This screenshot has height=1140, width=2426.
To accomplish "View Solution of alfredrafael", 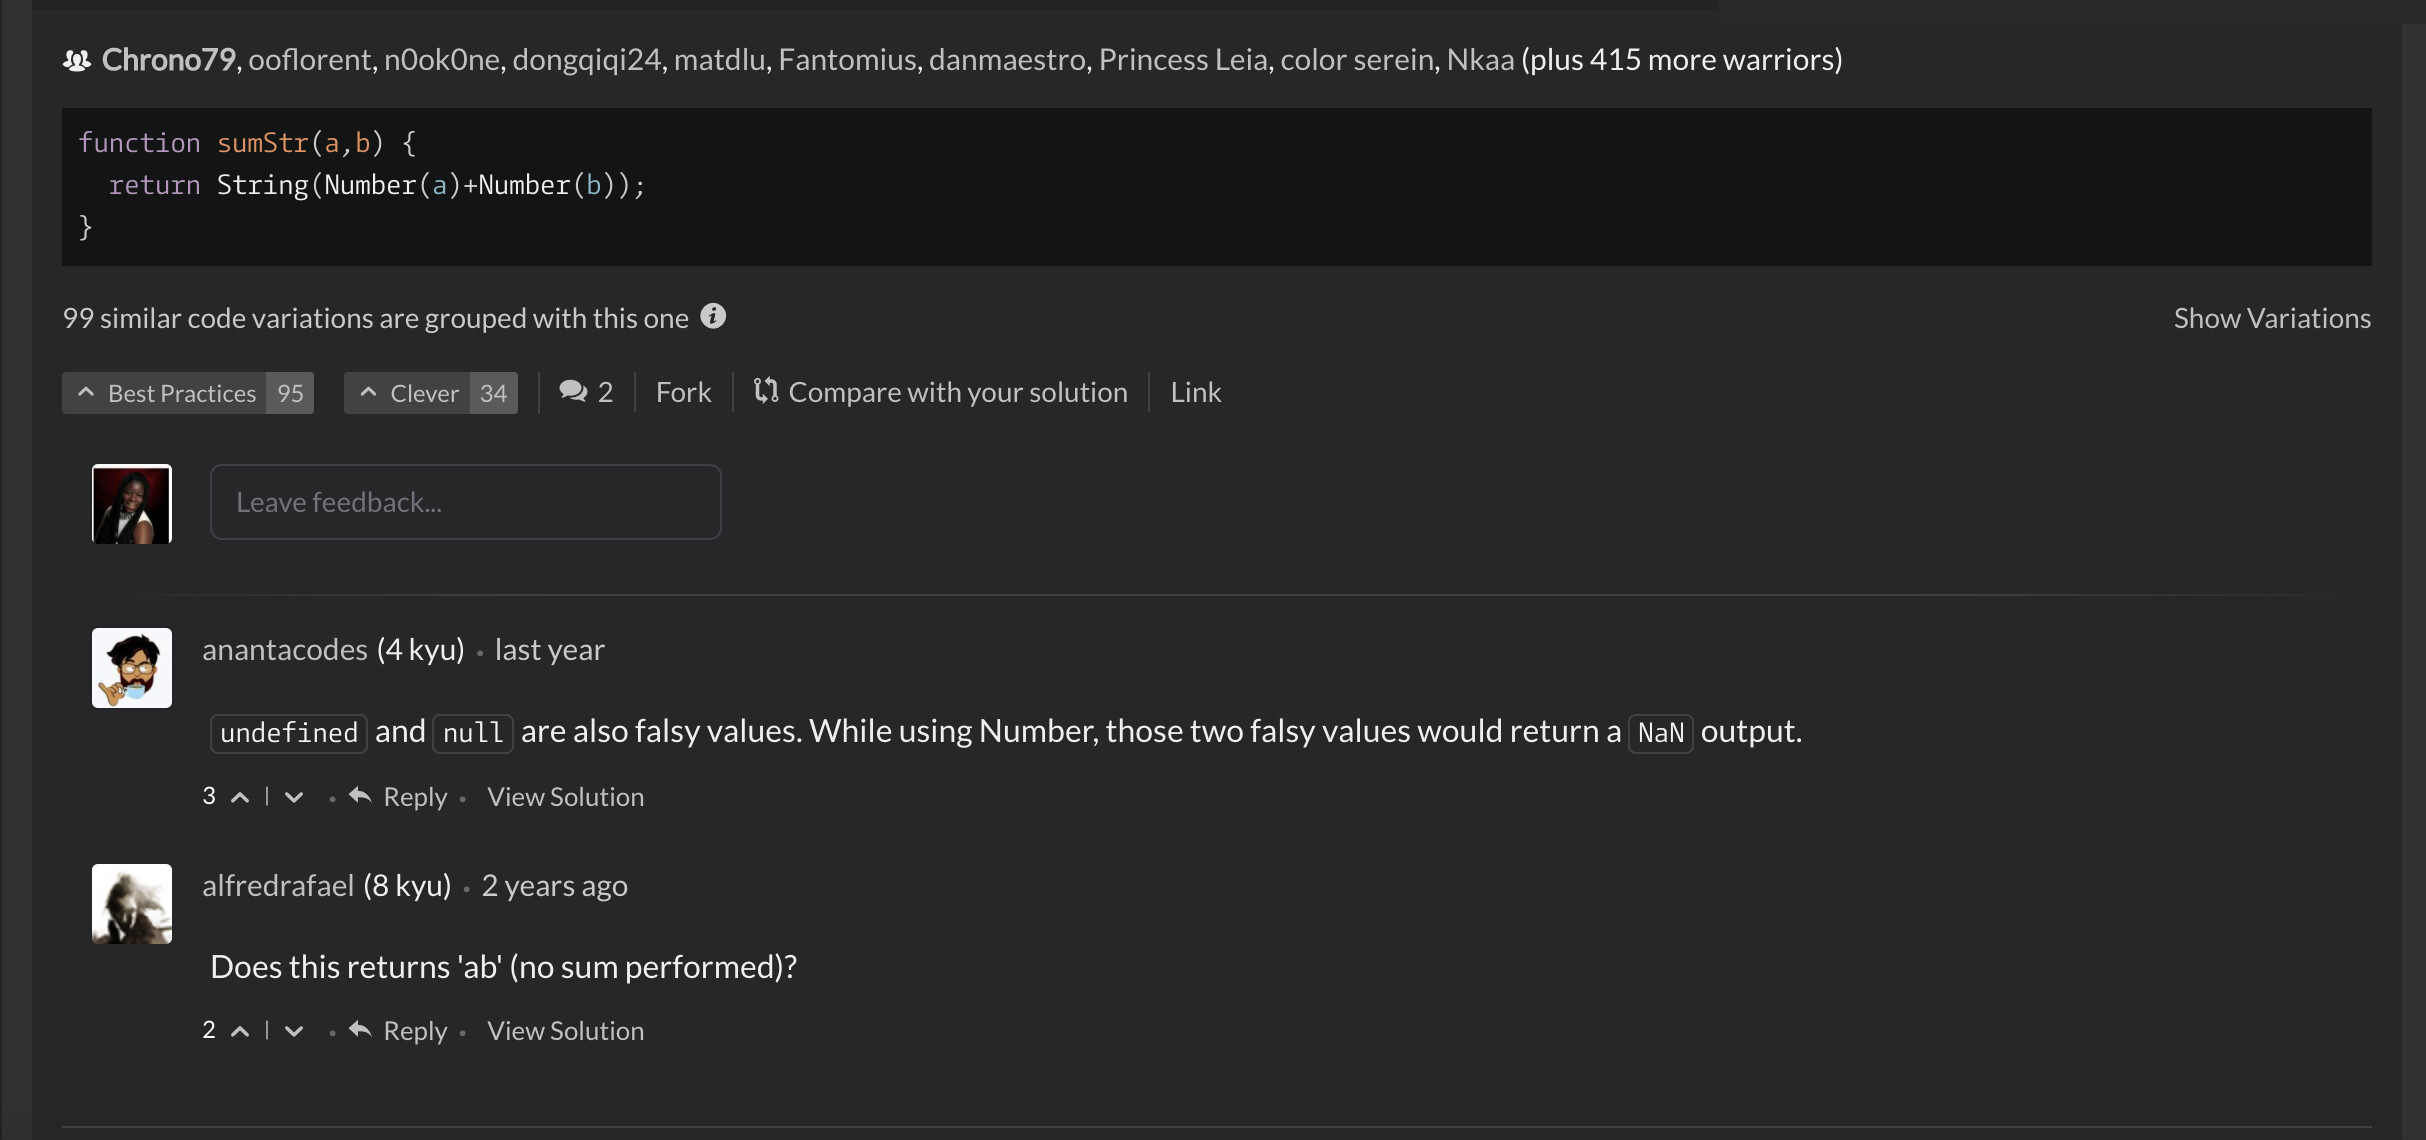I will coord(565,1031).
